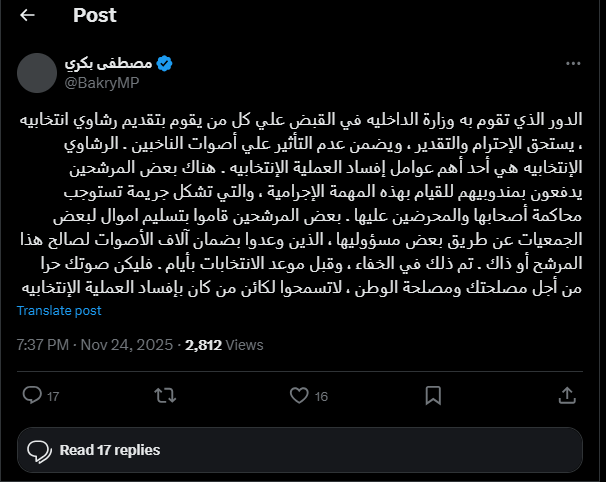606x482 pixels.
Task: Click the double speech-bubble icon in the replies bar
Action: pyautogui.click(x=39, y=450)
